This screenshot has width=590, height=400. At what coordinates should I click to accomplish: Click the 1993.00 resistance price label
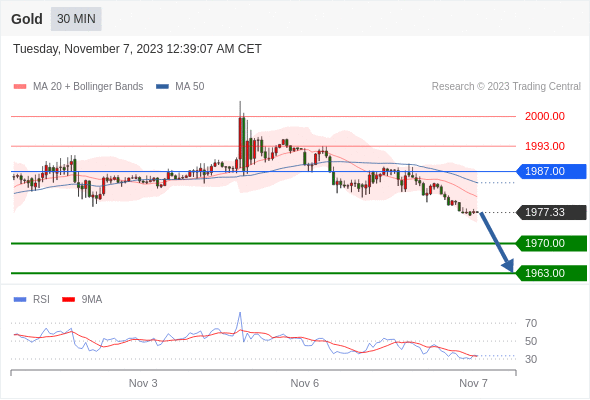coord(545,146)
